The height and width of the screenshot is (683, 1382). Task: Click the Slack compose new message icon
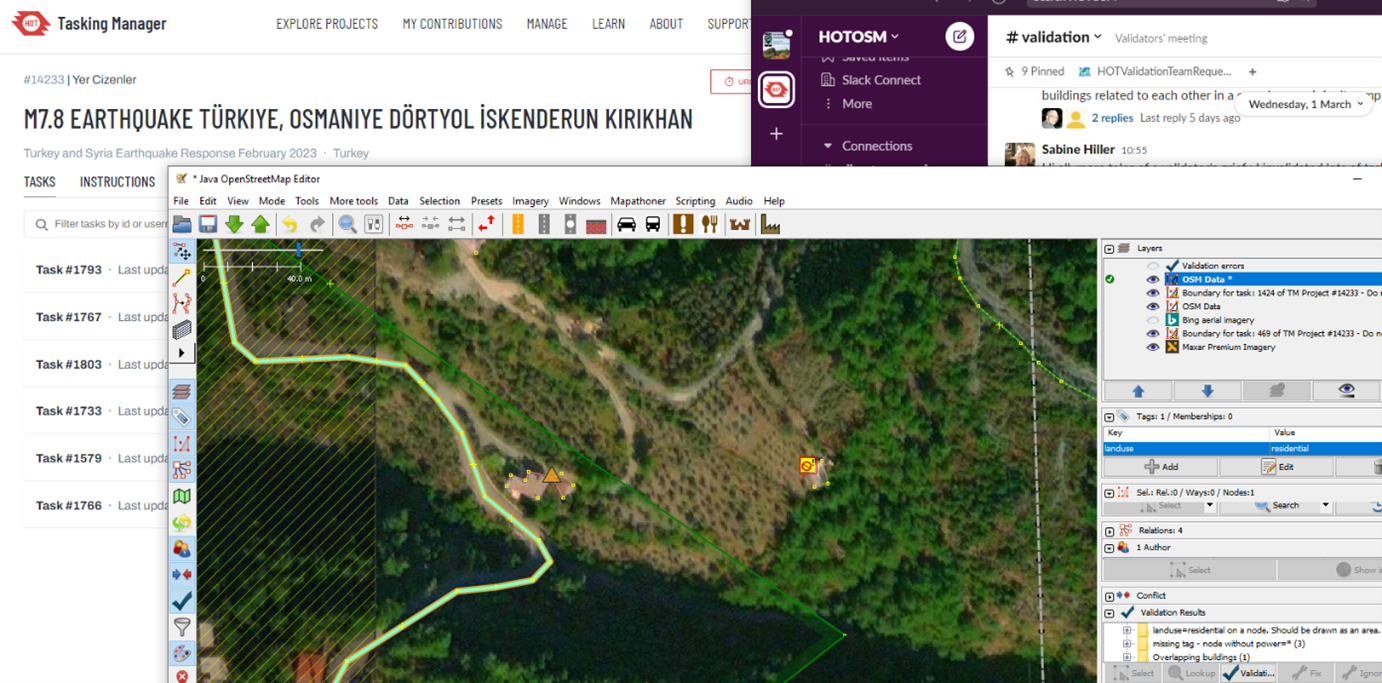(x=959, y=37)
